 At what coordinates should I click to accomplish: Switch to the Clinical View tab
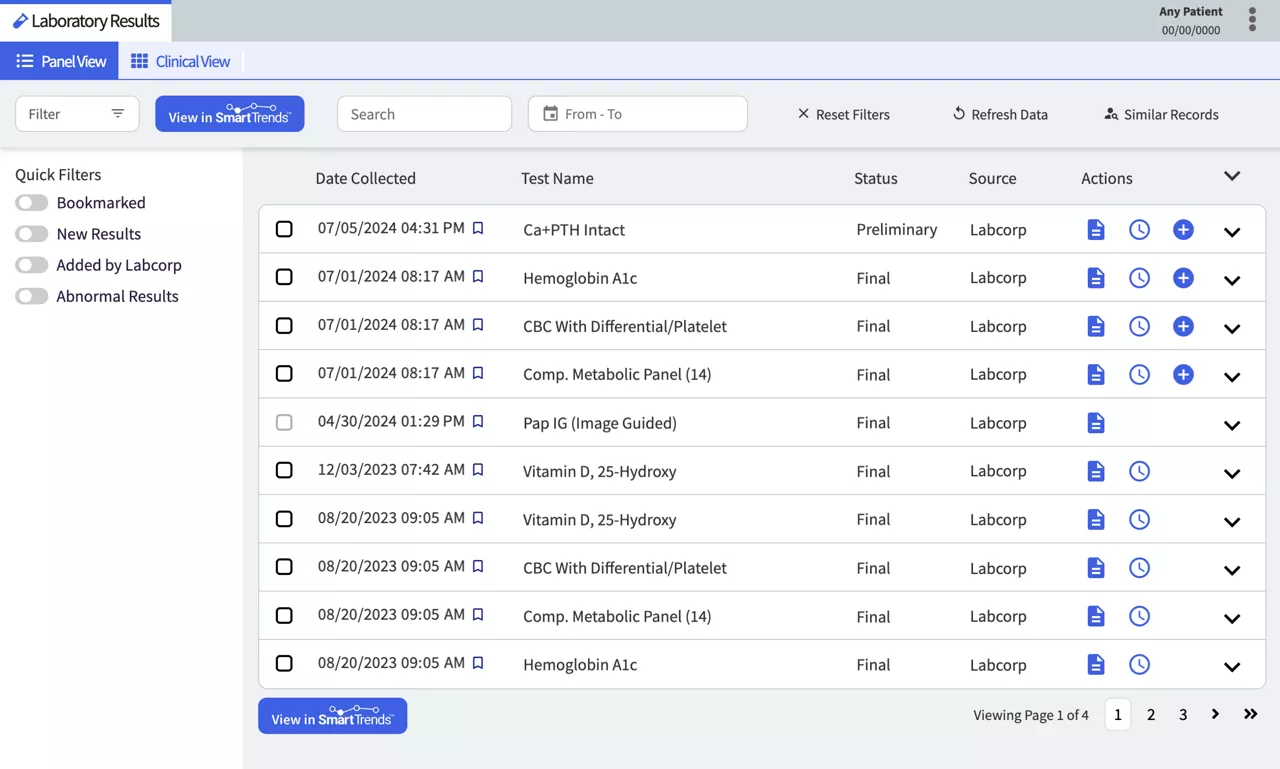pyautogui.click(x=180, y=61)
